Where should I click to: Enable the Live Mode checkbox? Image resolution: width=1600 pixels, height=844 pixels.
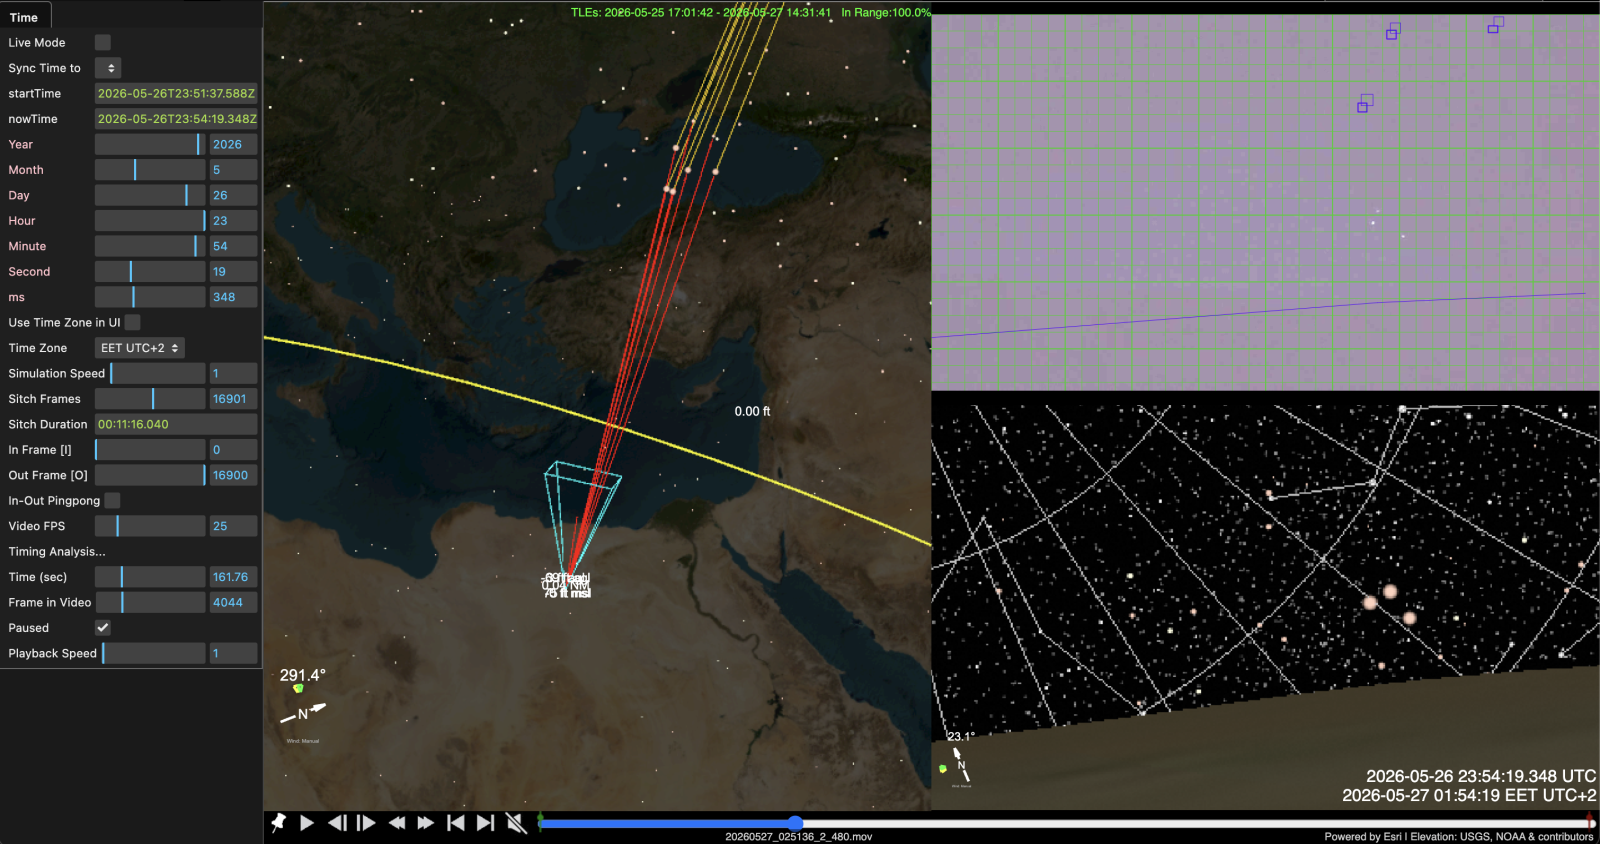click(x=103, y=42)
